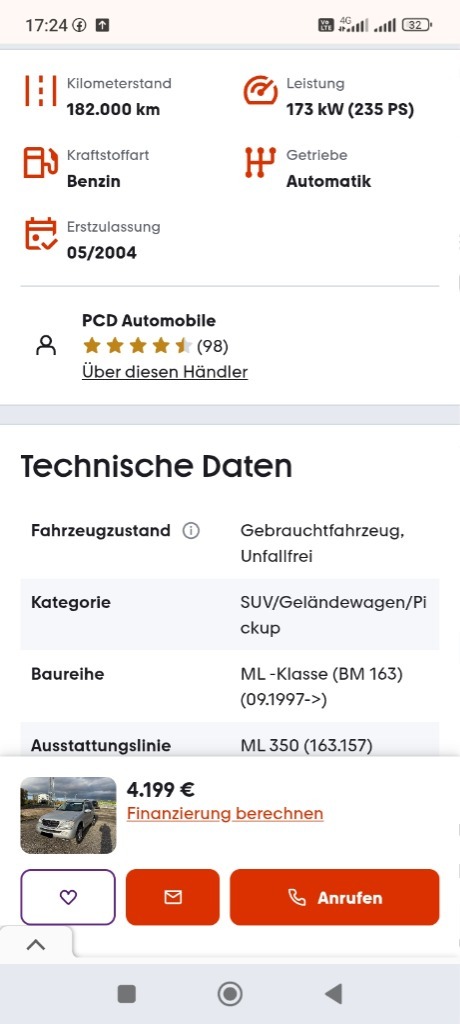This screenshot has height=1024, width=460.
Task: Tap the dealer person icon
Action: (46, 345)
